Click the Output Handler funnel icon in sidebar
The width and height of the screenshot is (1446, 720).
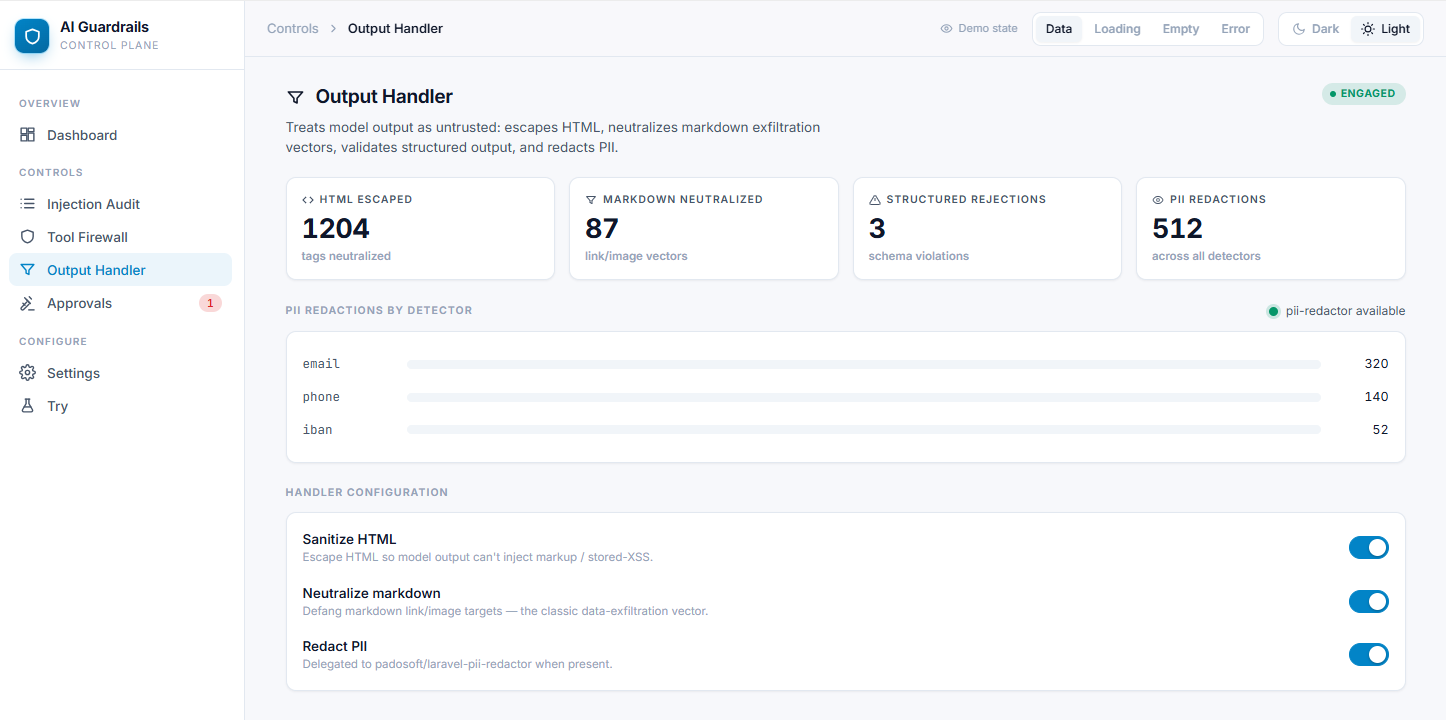click(x=28, y=270)
